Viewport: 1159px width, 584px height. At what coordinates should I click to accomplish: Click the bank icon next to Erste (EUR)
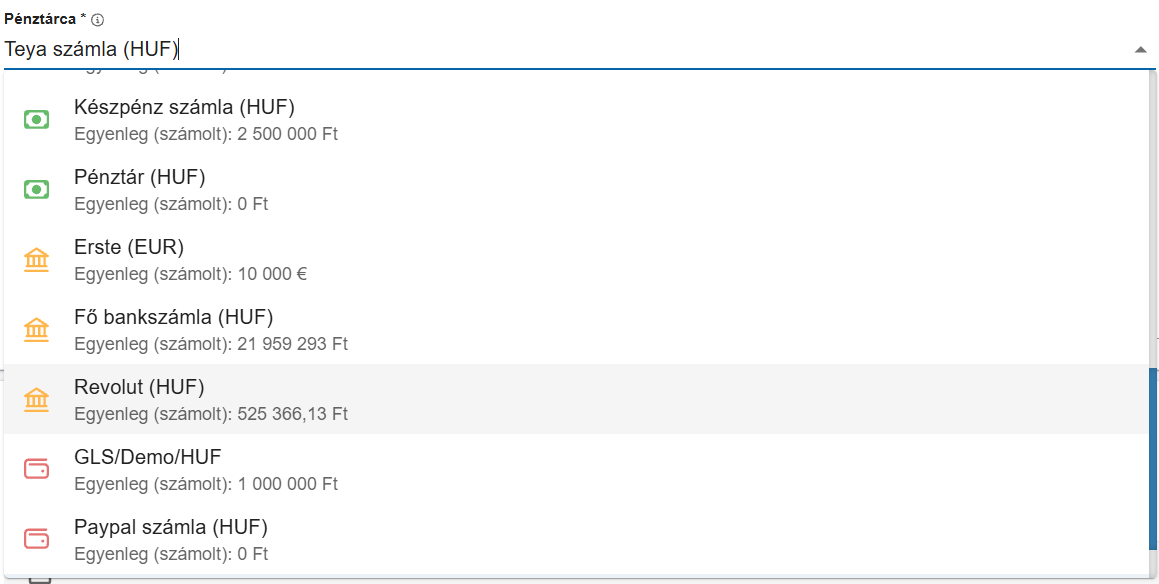[37, 260]
